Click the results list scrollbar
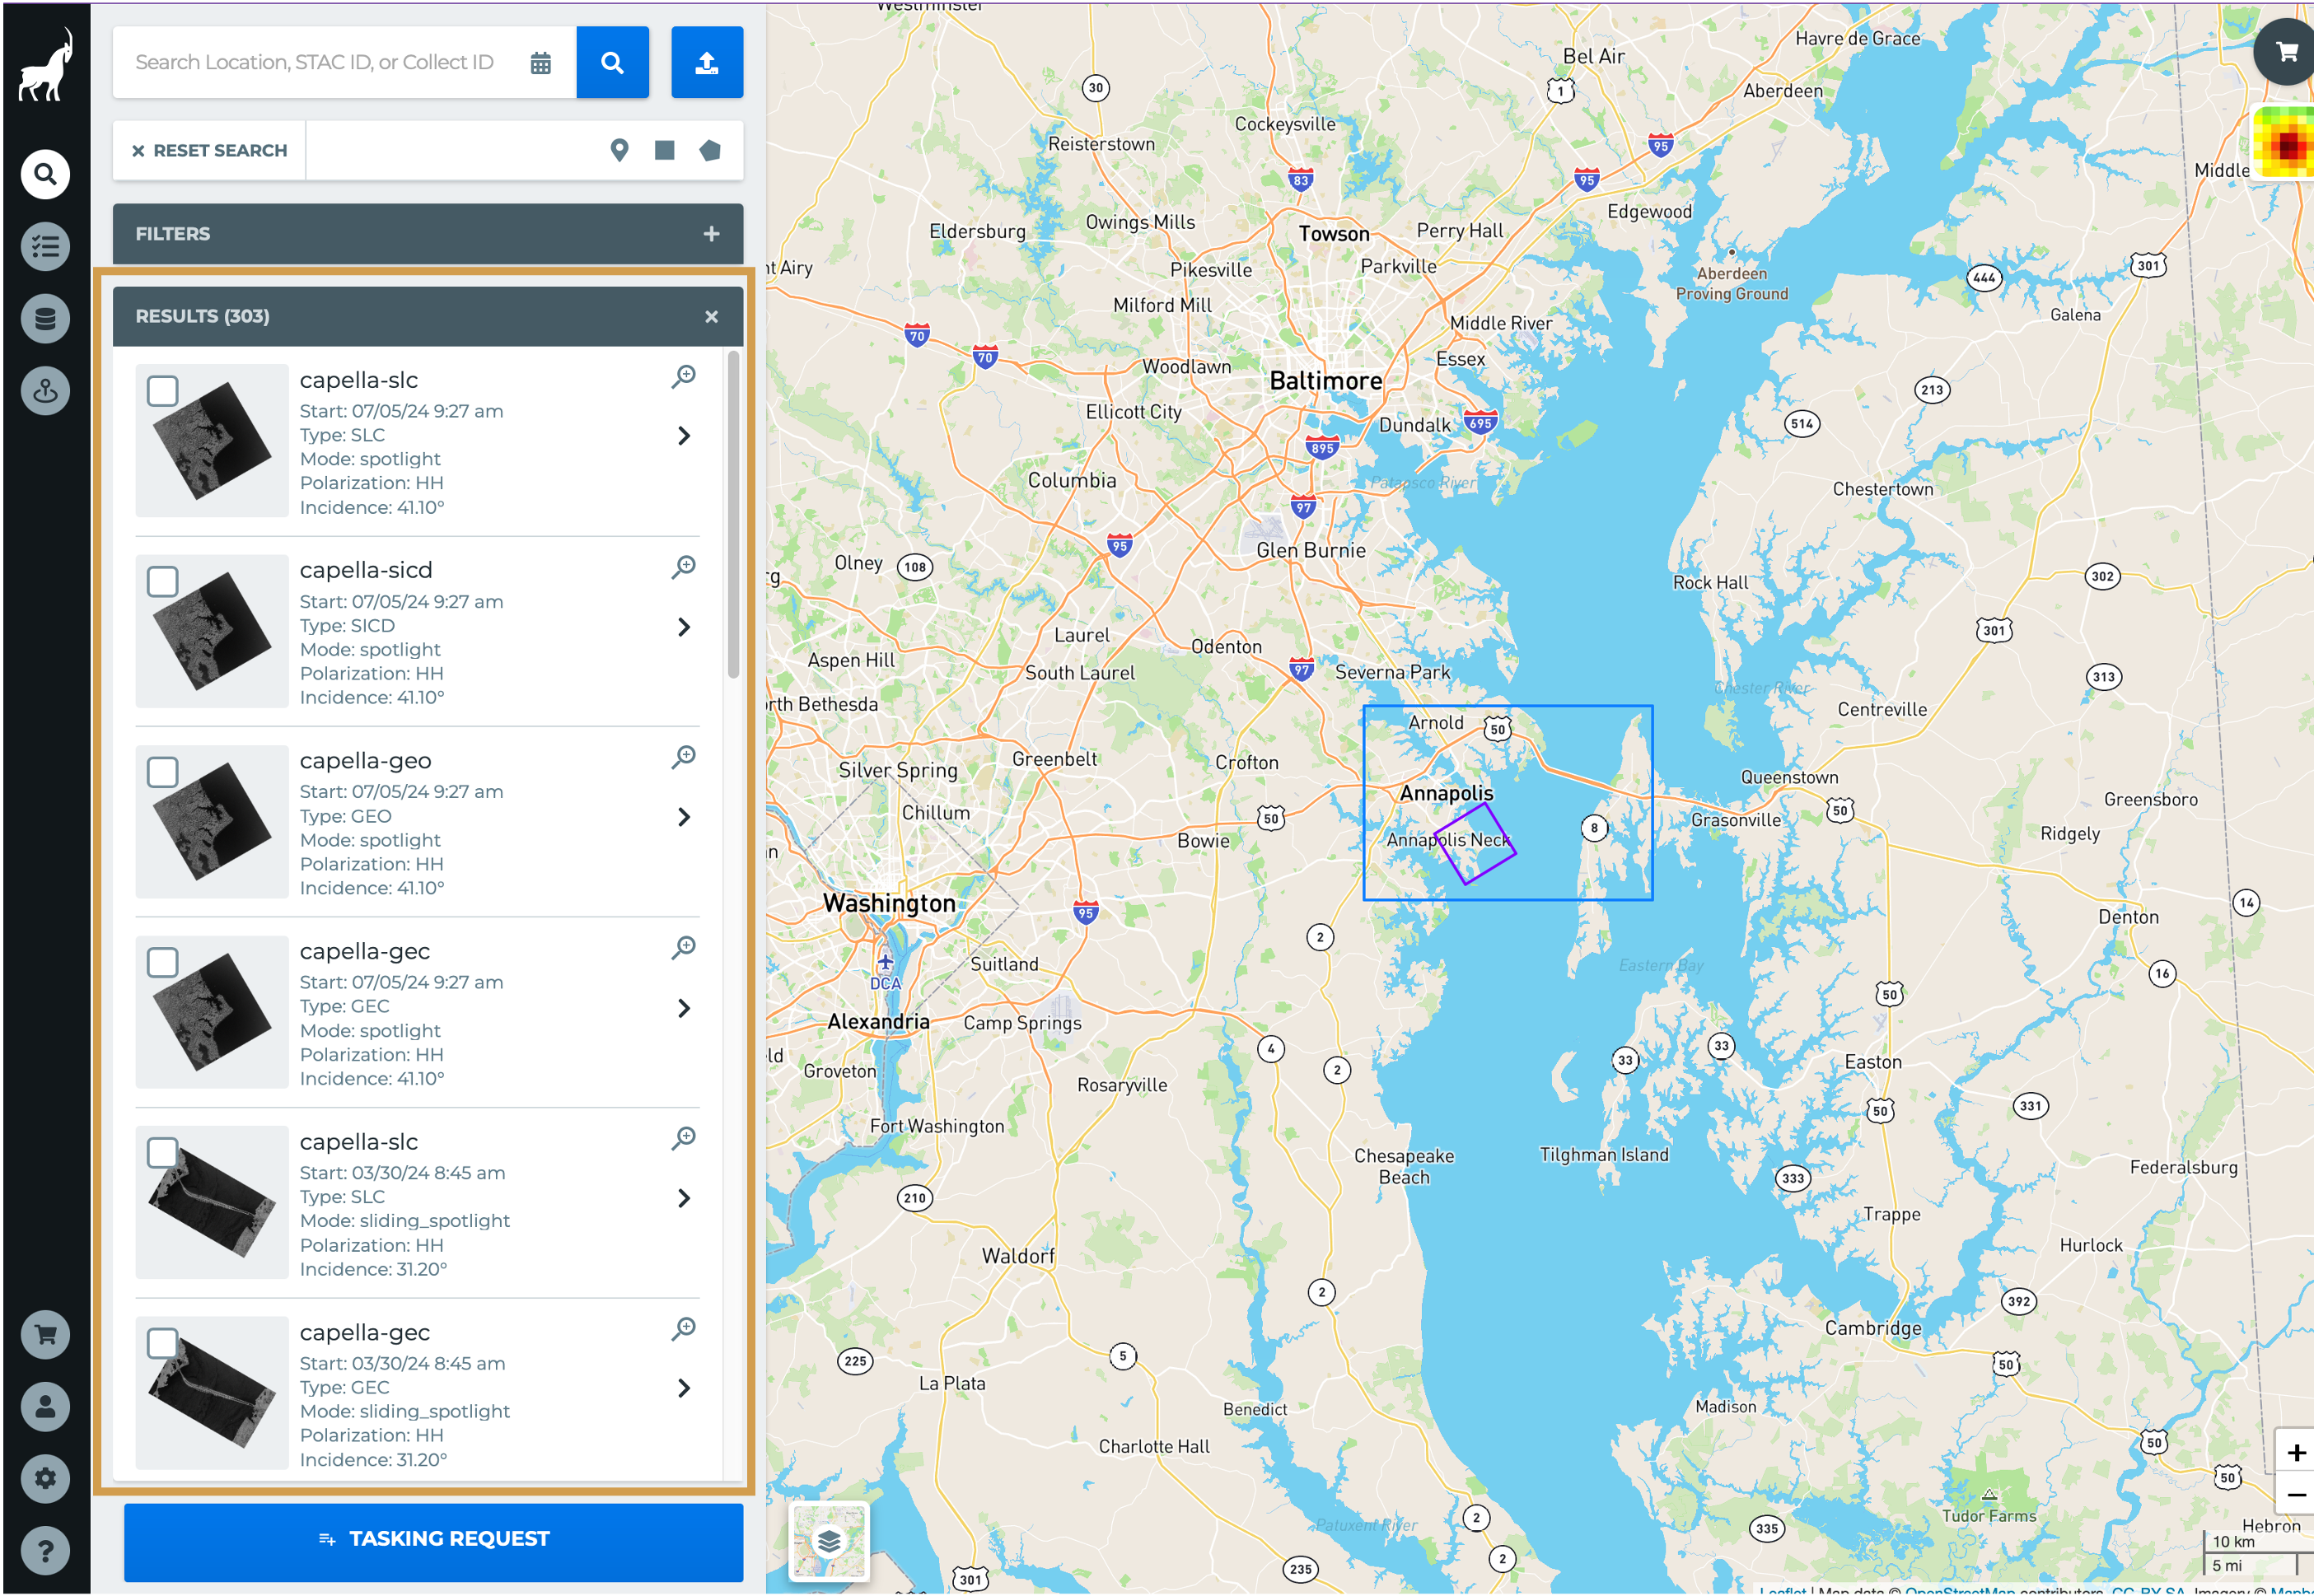 pos(734,515)
